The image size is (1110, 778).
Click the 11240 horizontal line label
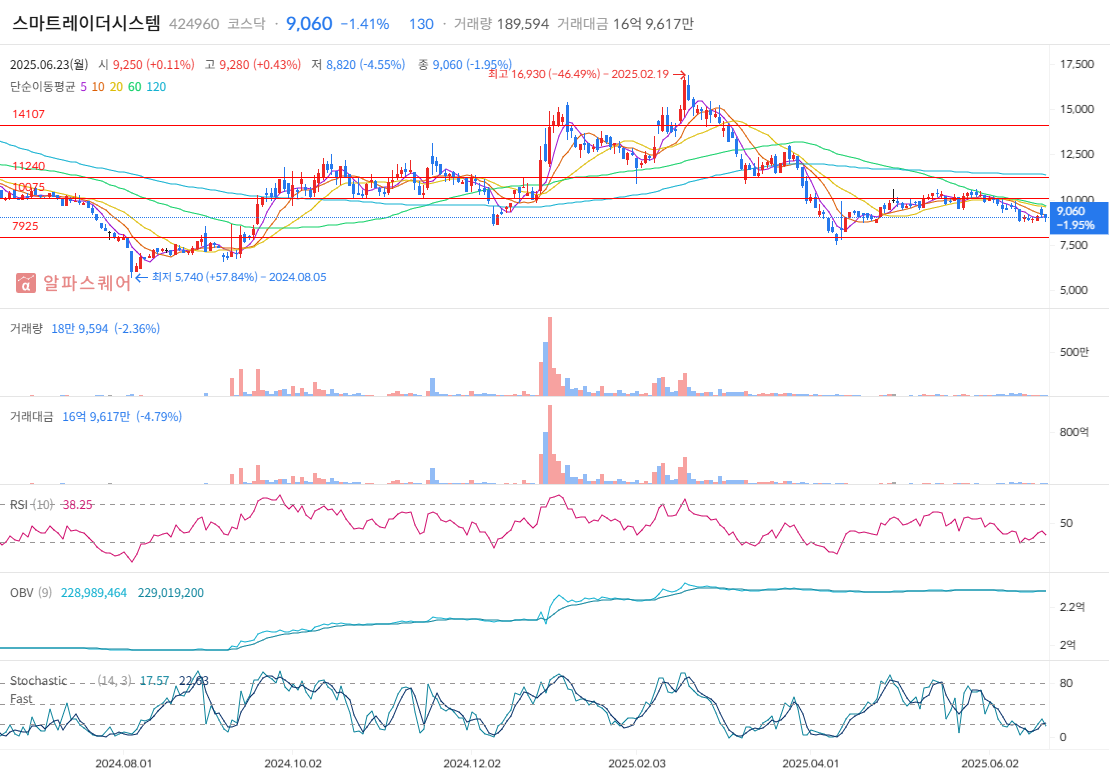[x=28, y=166]
